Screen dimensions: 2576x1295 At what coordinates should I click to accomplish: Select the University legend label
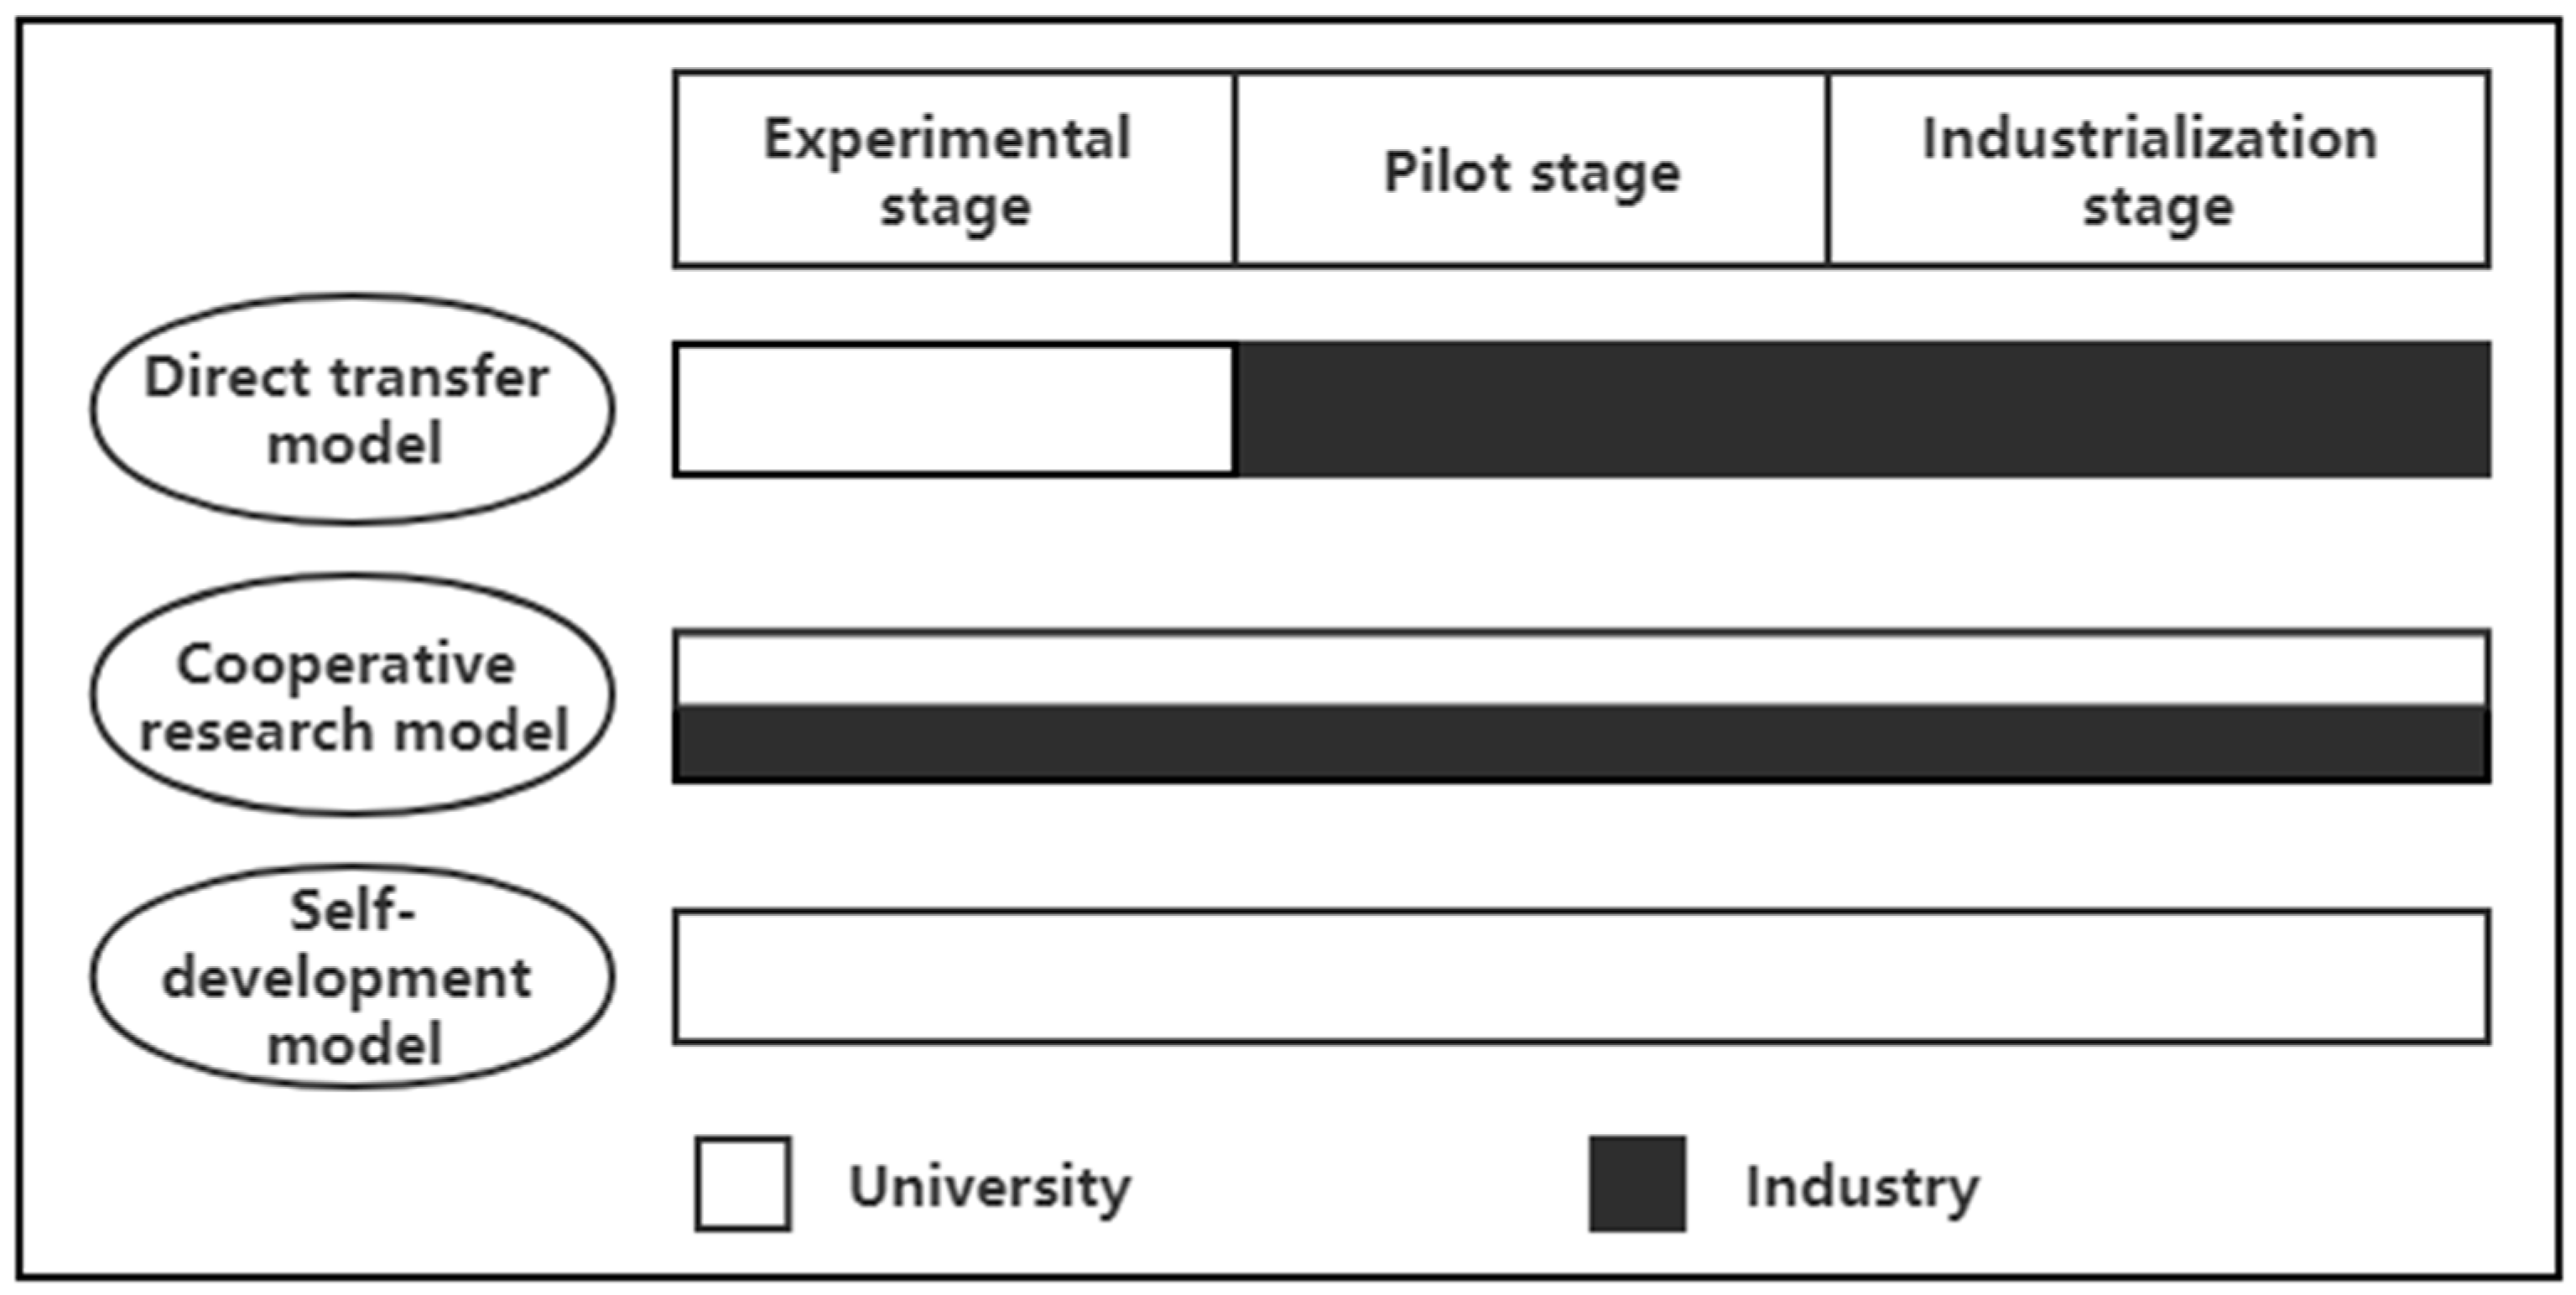pyautogui.click(x=989, y=1187)
